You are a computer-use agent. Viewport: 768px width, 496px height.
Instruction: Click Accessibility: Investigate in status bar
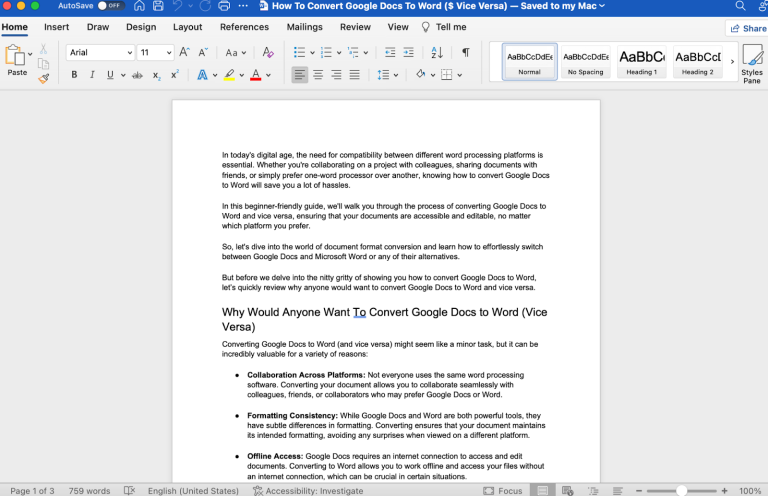pos(308,491)
